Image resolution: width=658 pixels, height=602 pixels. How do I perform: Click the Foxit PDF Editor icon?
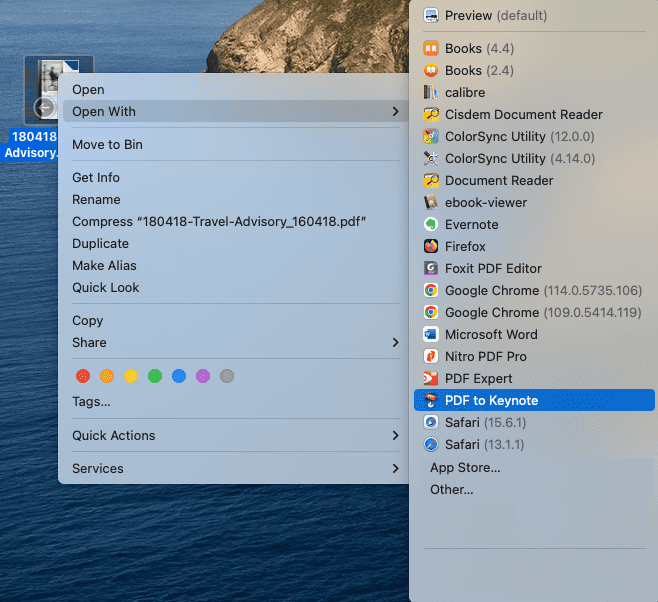coord(431,268)
